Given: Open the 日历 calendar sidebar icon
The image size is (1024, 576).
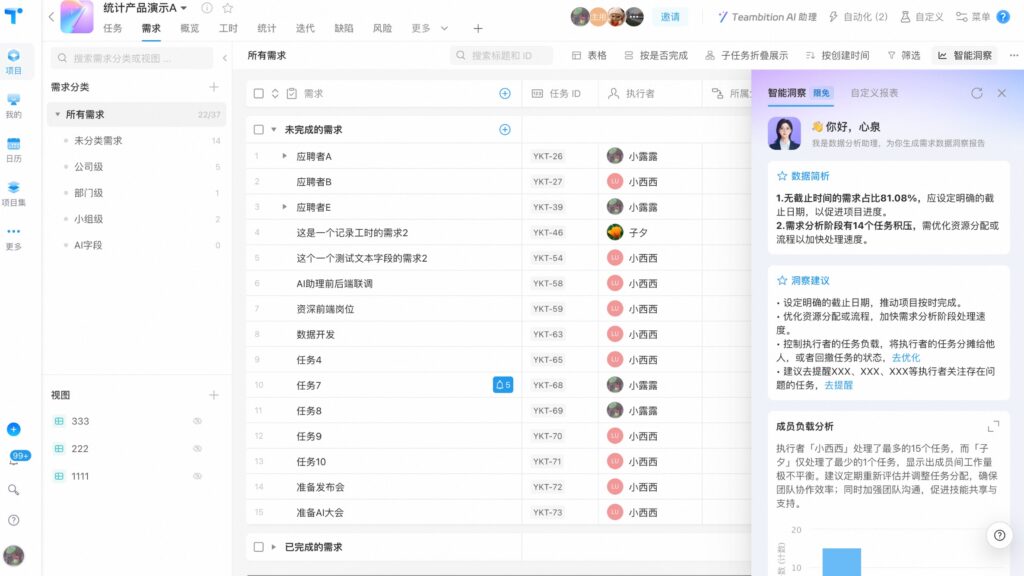Looking at the screenshot, I should click(13, 150).
